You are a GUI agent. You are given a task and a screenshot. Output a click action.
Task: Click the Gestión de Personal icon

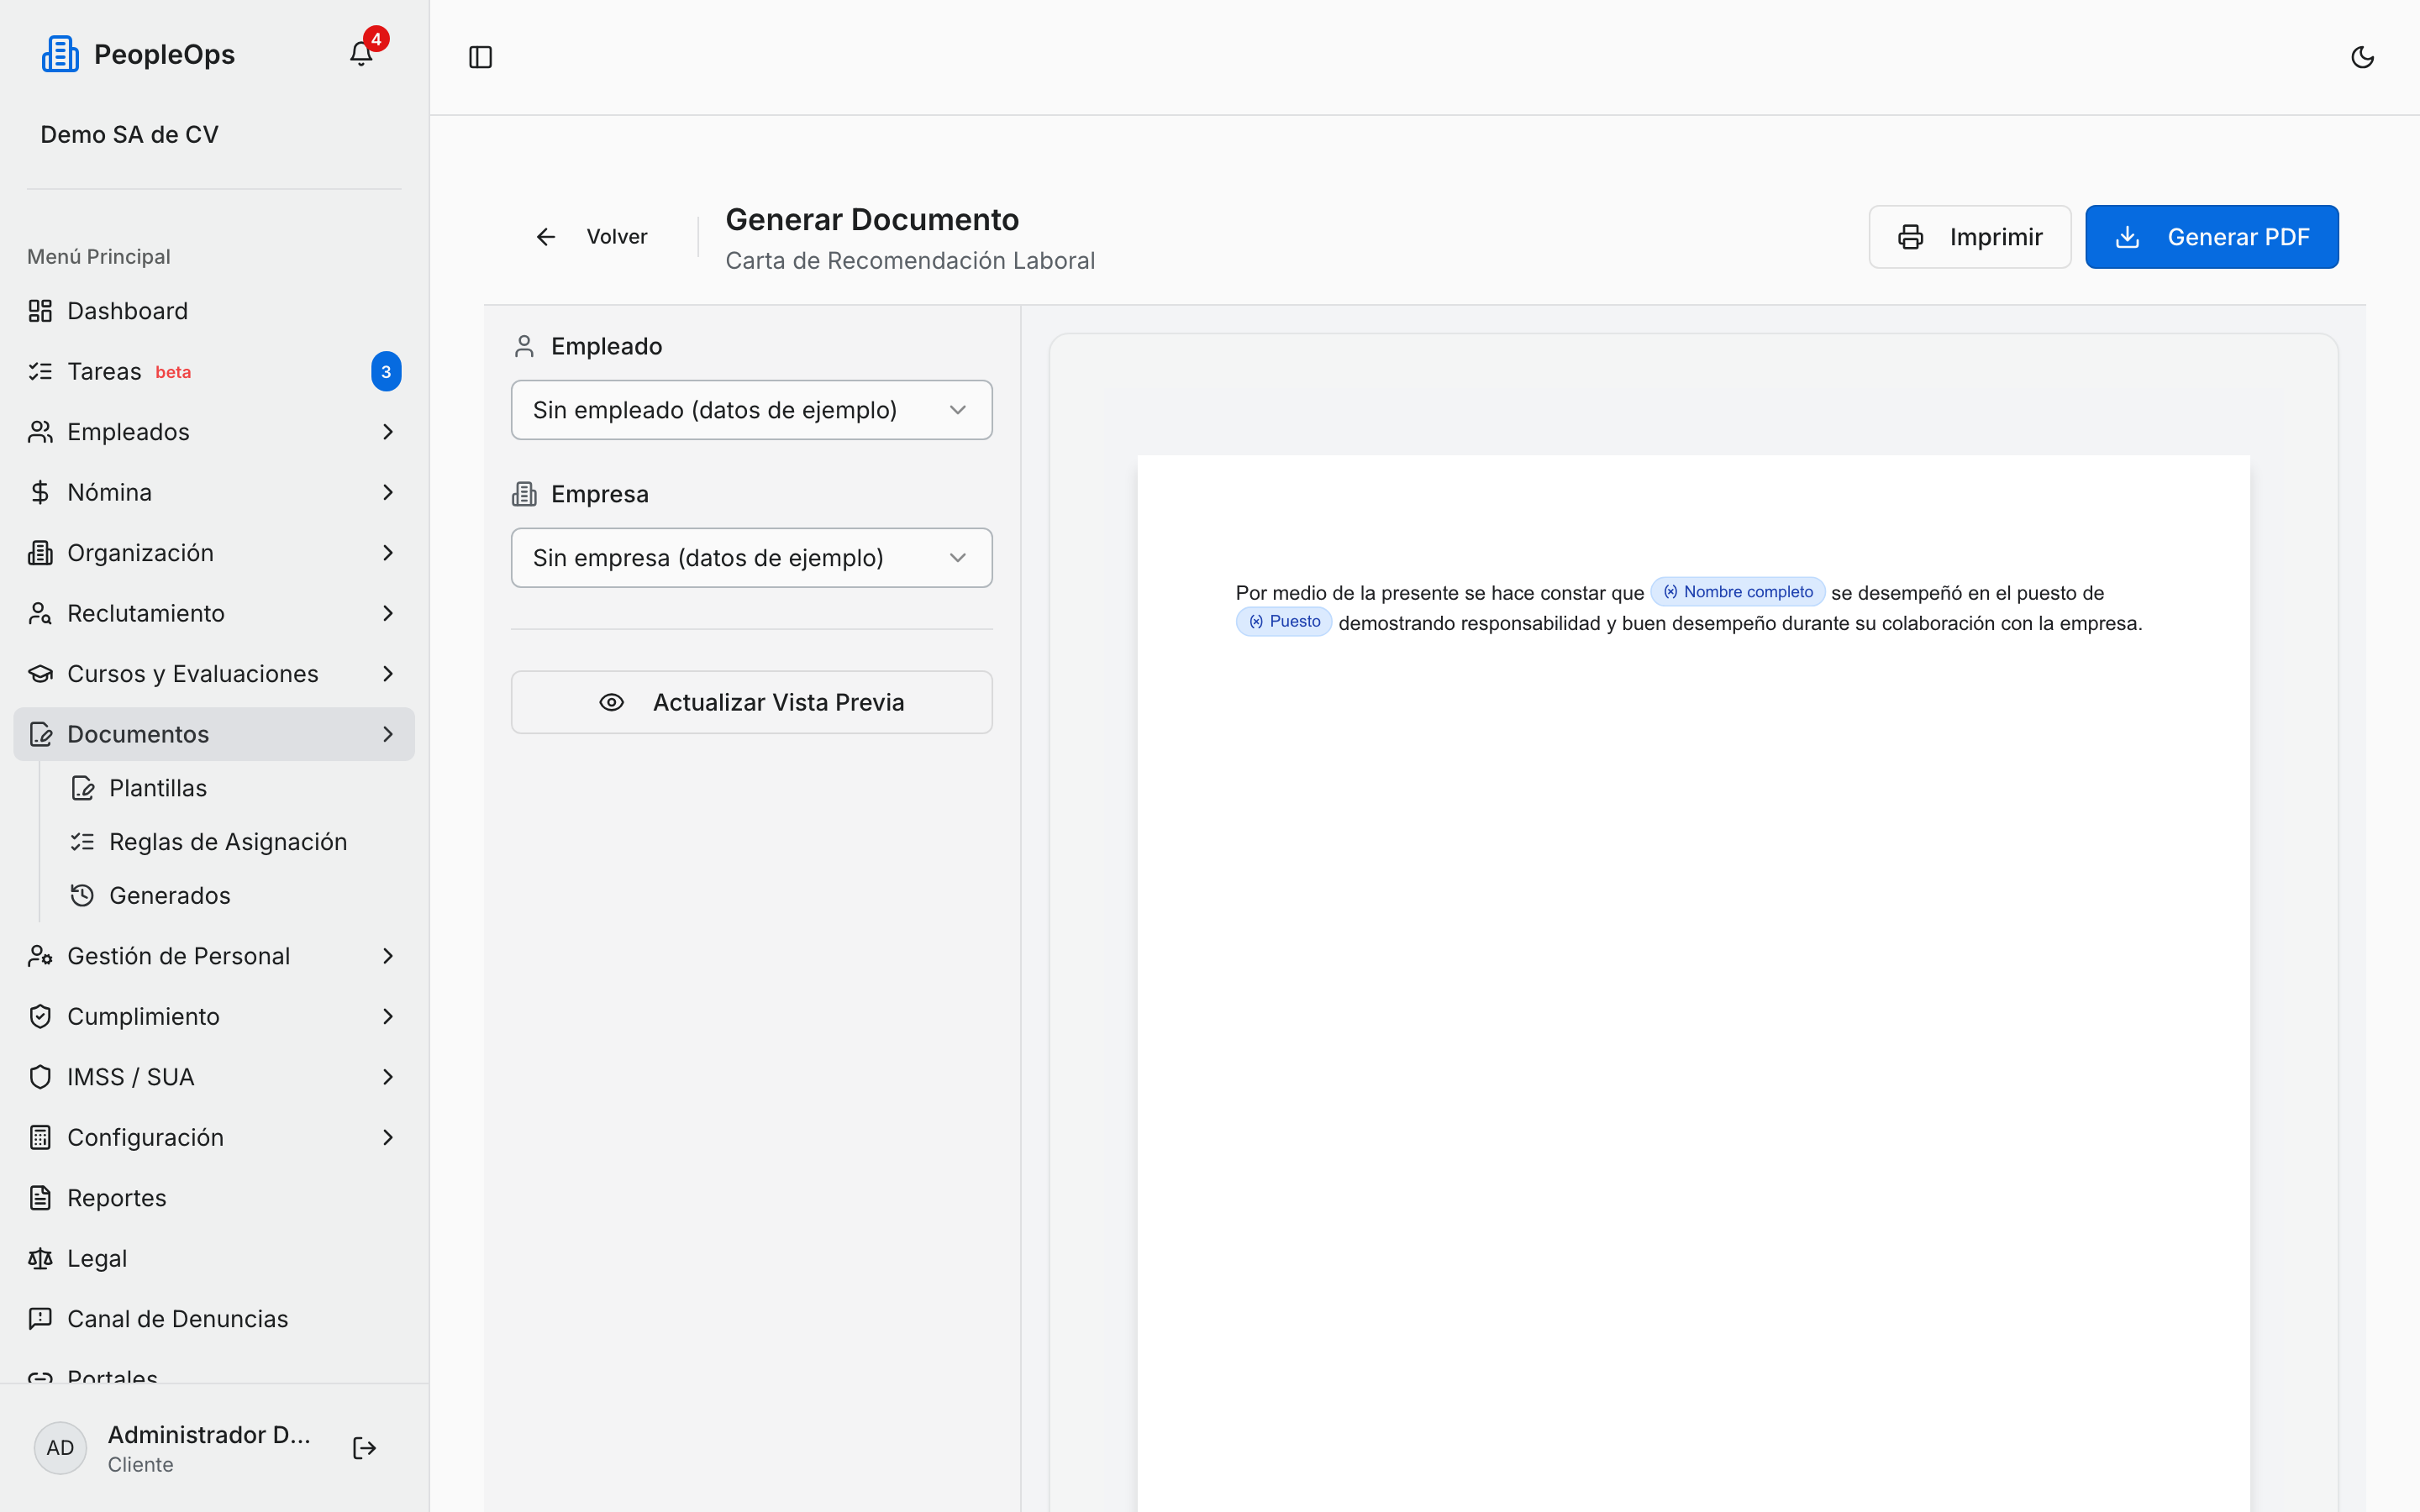40,956
